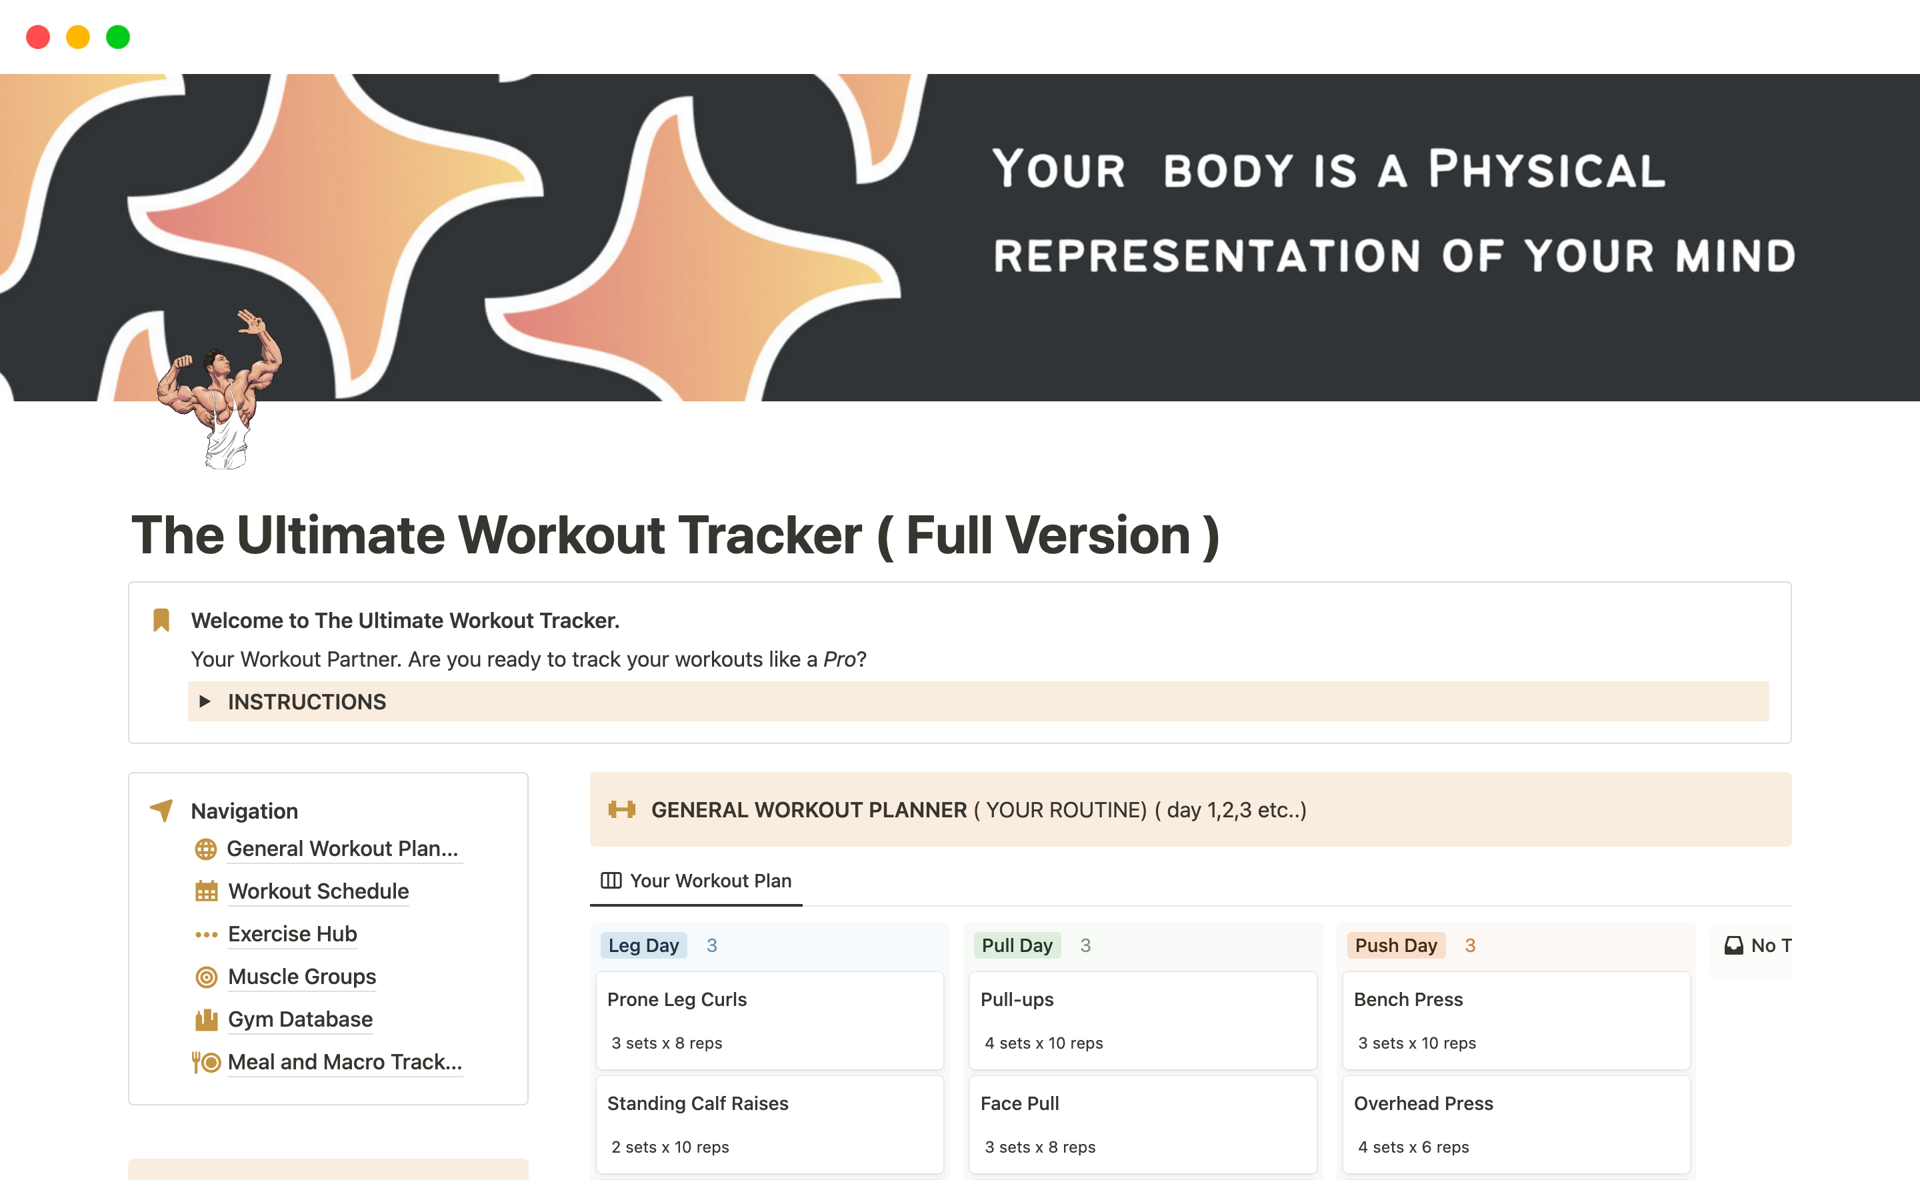Image resolution: width=1920 pixels, height=1200 pixels.
Task: Select the Leg Day group label
Action: (643, 946)
